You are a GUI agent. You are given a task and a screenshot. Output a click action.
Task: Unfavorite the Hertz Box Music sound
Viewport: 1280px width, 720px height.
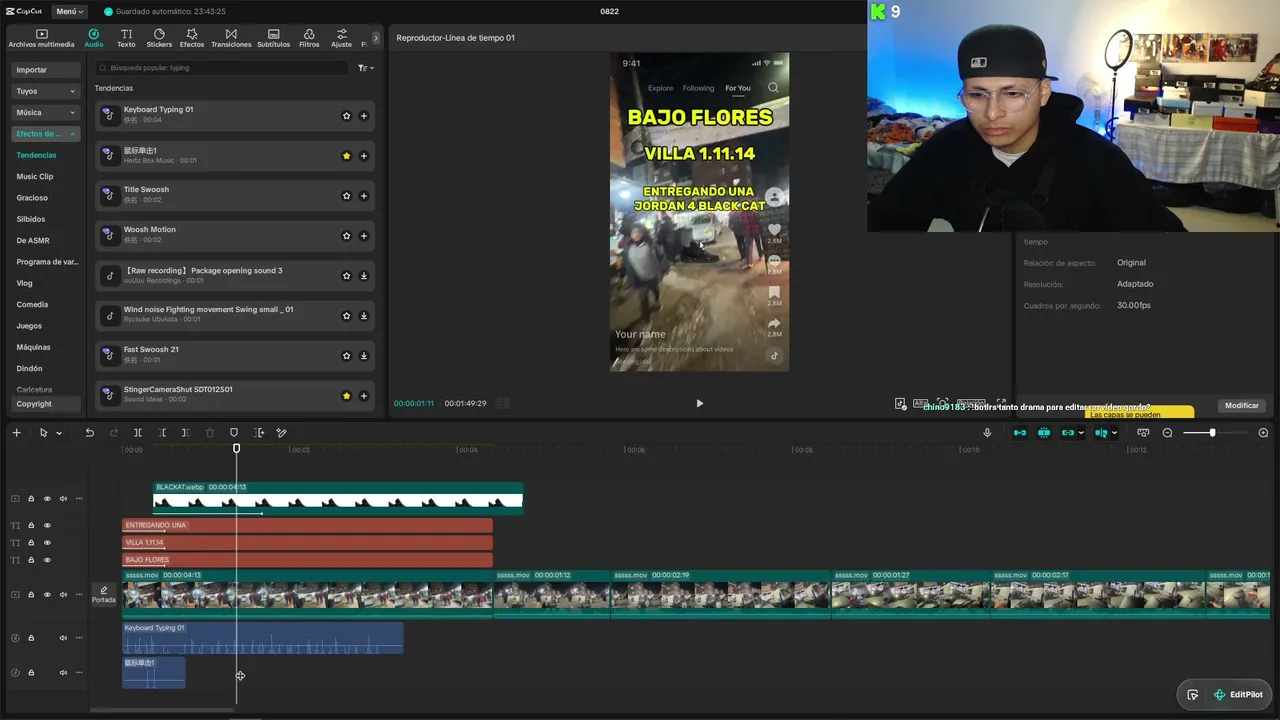[x=347, y=156]
